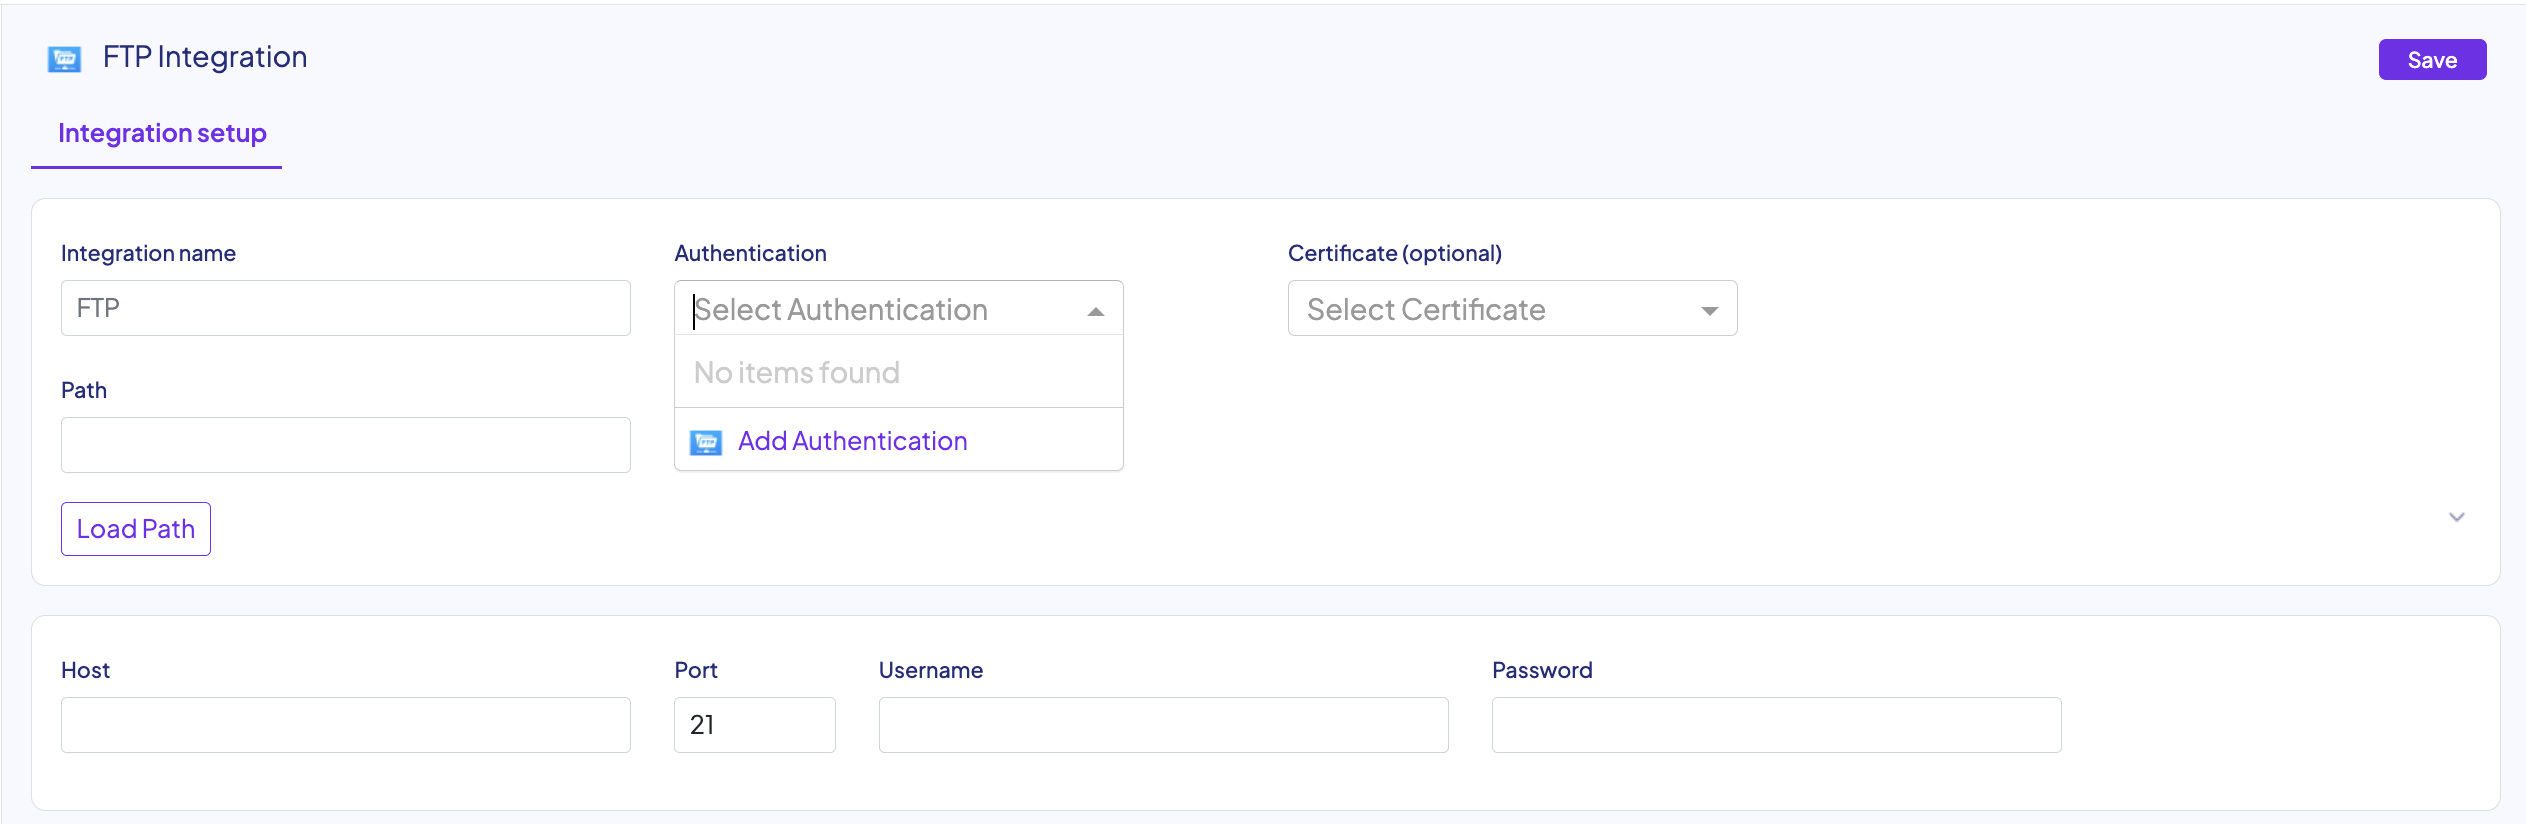Focus the Integration name field
This screenshot has height=824, width=2526.
tap(345, 308)
